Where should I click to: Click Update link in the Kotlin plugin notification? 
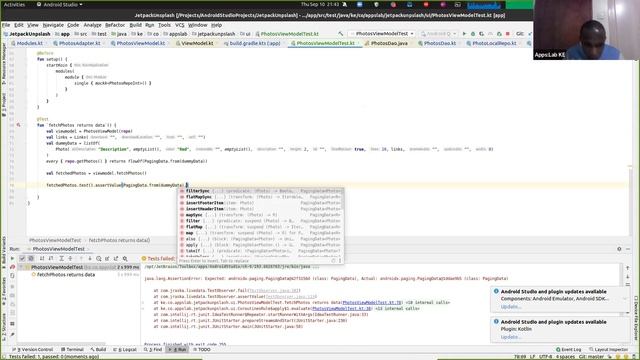pyautogui.click(x=511, y=337)
